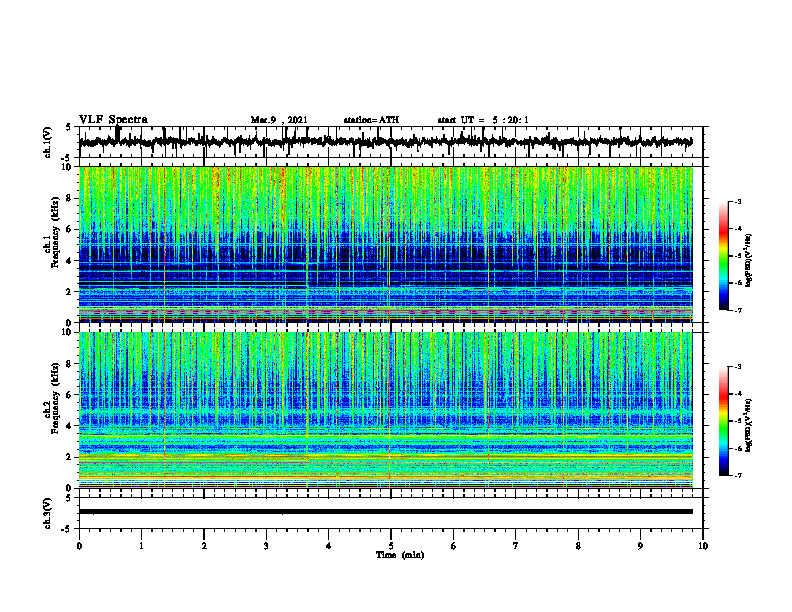Click time-axis tick label '5'
Screen dimensions: 792x612
point(391,546)
